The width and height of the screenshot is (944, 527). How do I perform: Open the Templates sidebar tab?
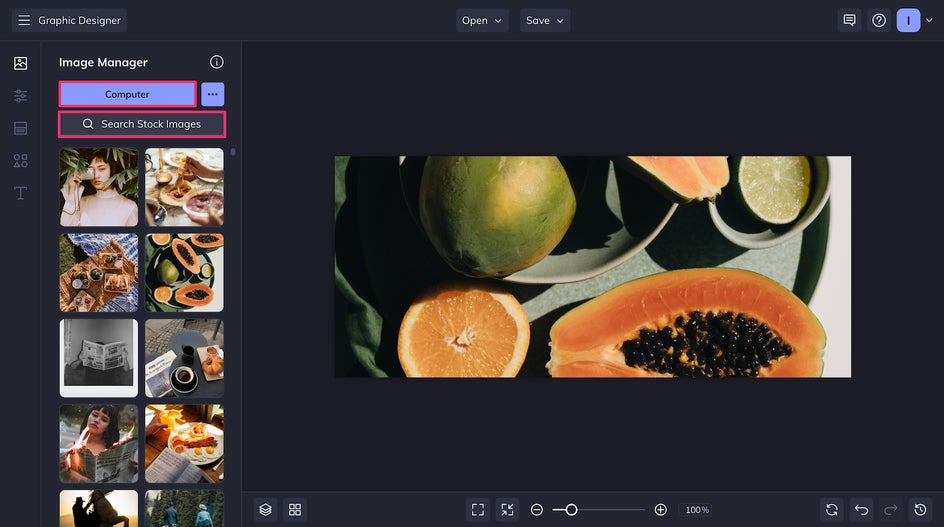(x=20, y=128)
